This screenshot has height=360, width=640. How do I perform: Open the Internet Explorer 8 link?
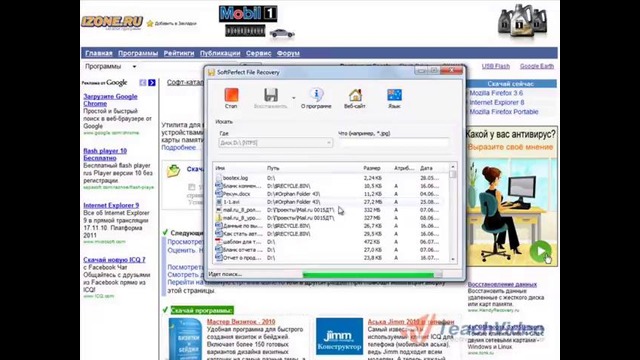point(496,102)
